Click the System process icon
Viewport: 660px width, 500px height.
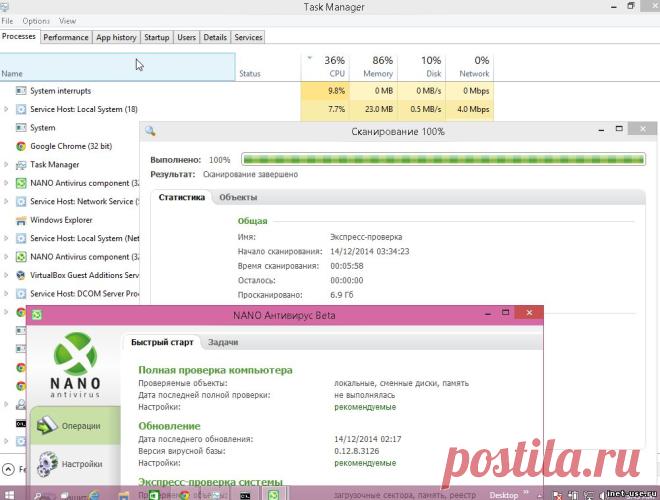pyautogui.click(x=21, y=128)
